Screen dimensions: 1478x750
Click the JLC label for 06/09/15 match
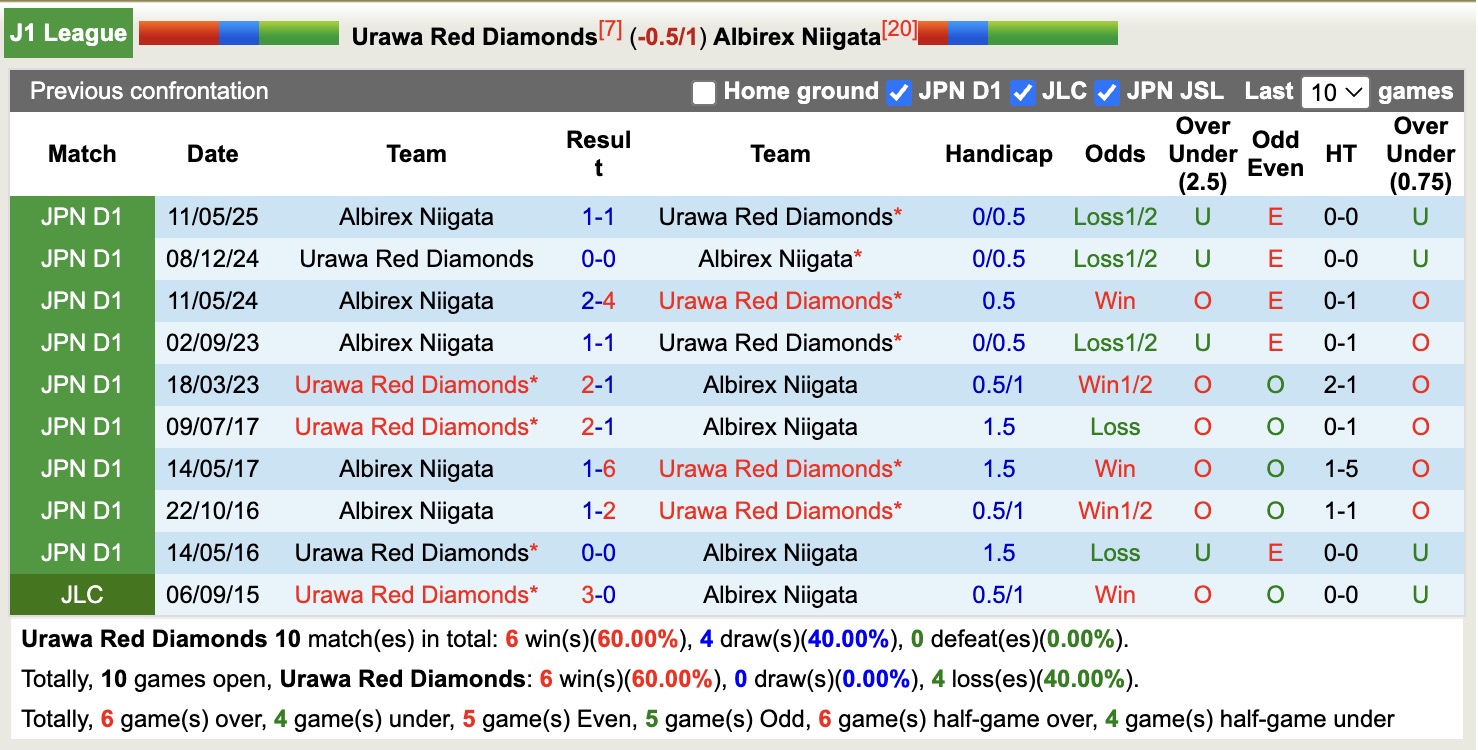tap(81, 594)
